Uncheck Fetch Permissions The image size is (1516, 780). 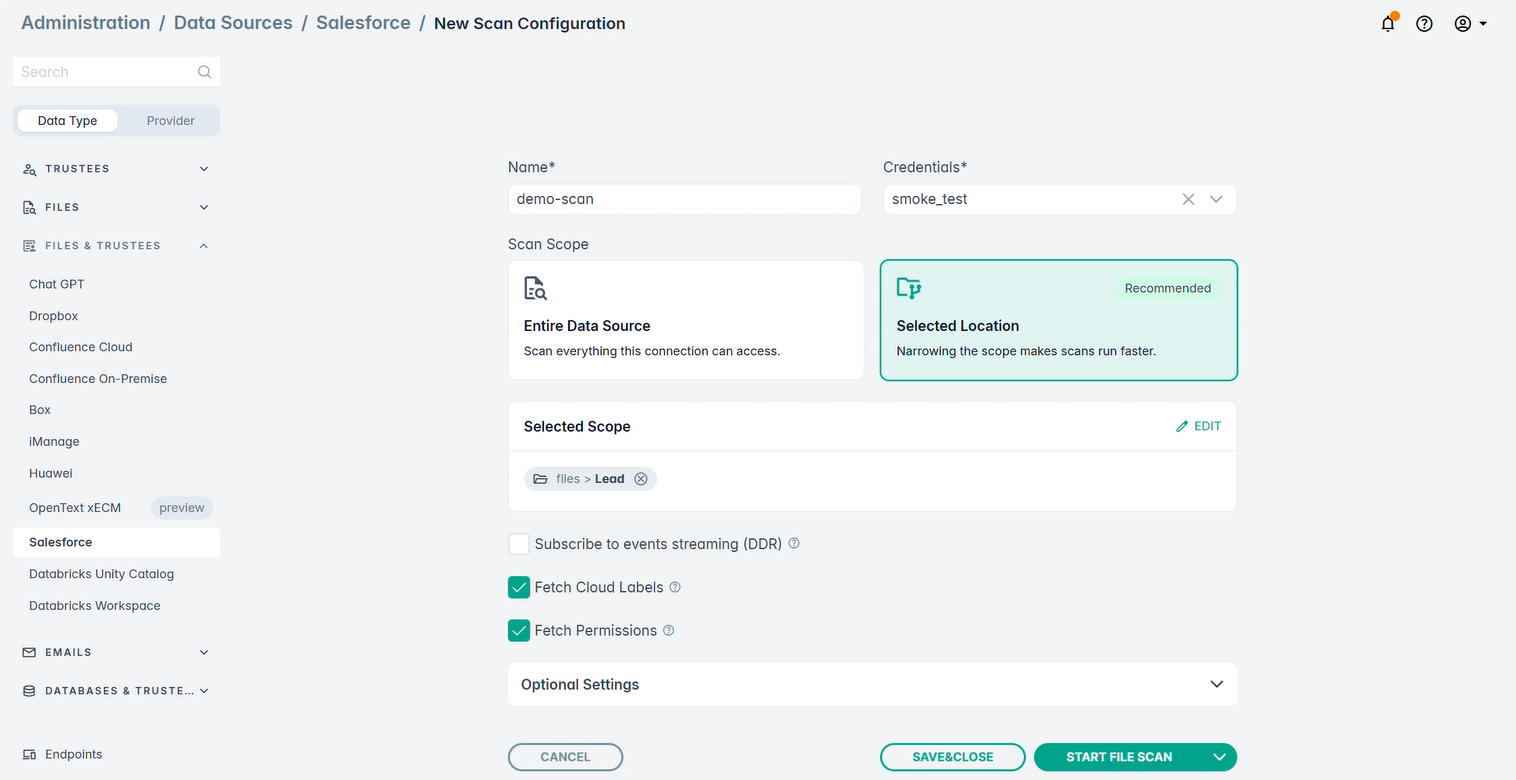pyautogui.click(x=519, y=631)
